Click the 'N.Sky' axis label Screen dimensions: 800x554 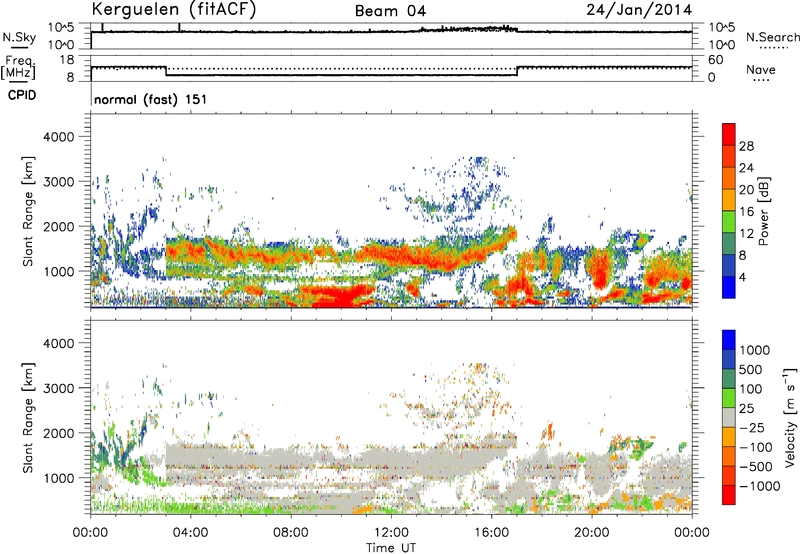[x=19, y=37]
